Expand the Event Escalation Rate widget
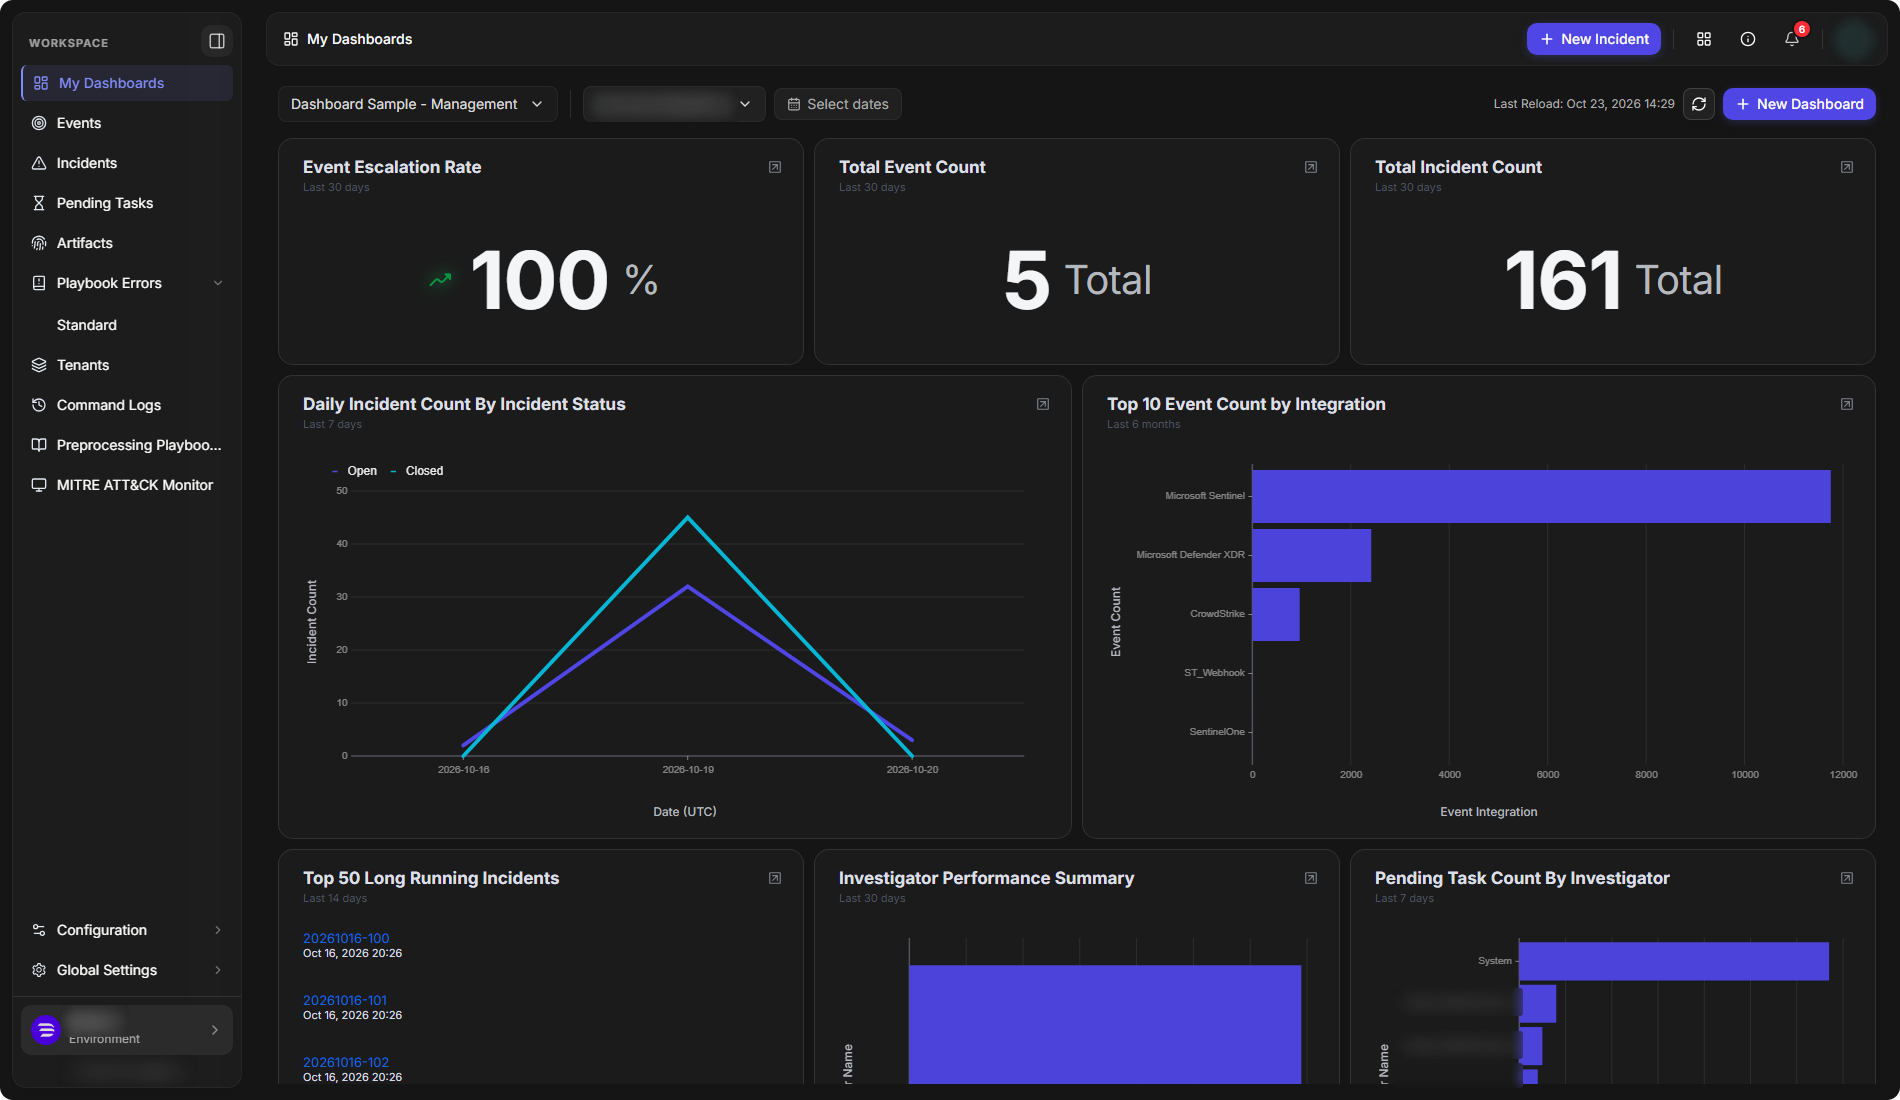The image size is (1900, 1100). (x=775, y=167)
